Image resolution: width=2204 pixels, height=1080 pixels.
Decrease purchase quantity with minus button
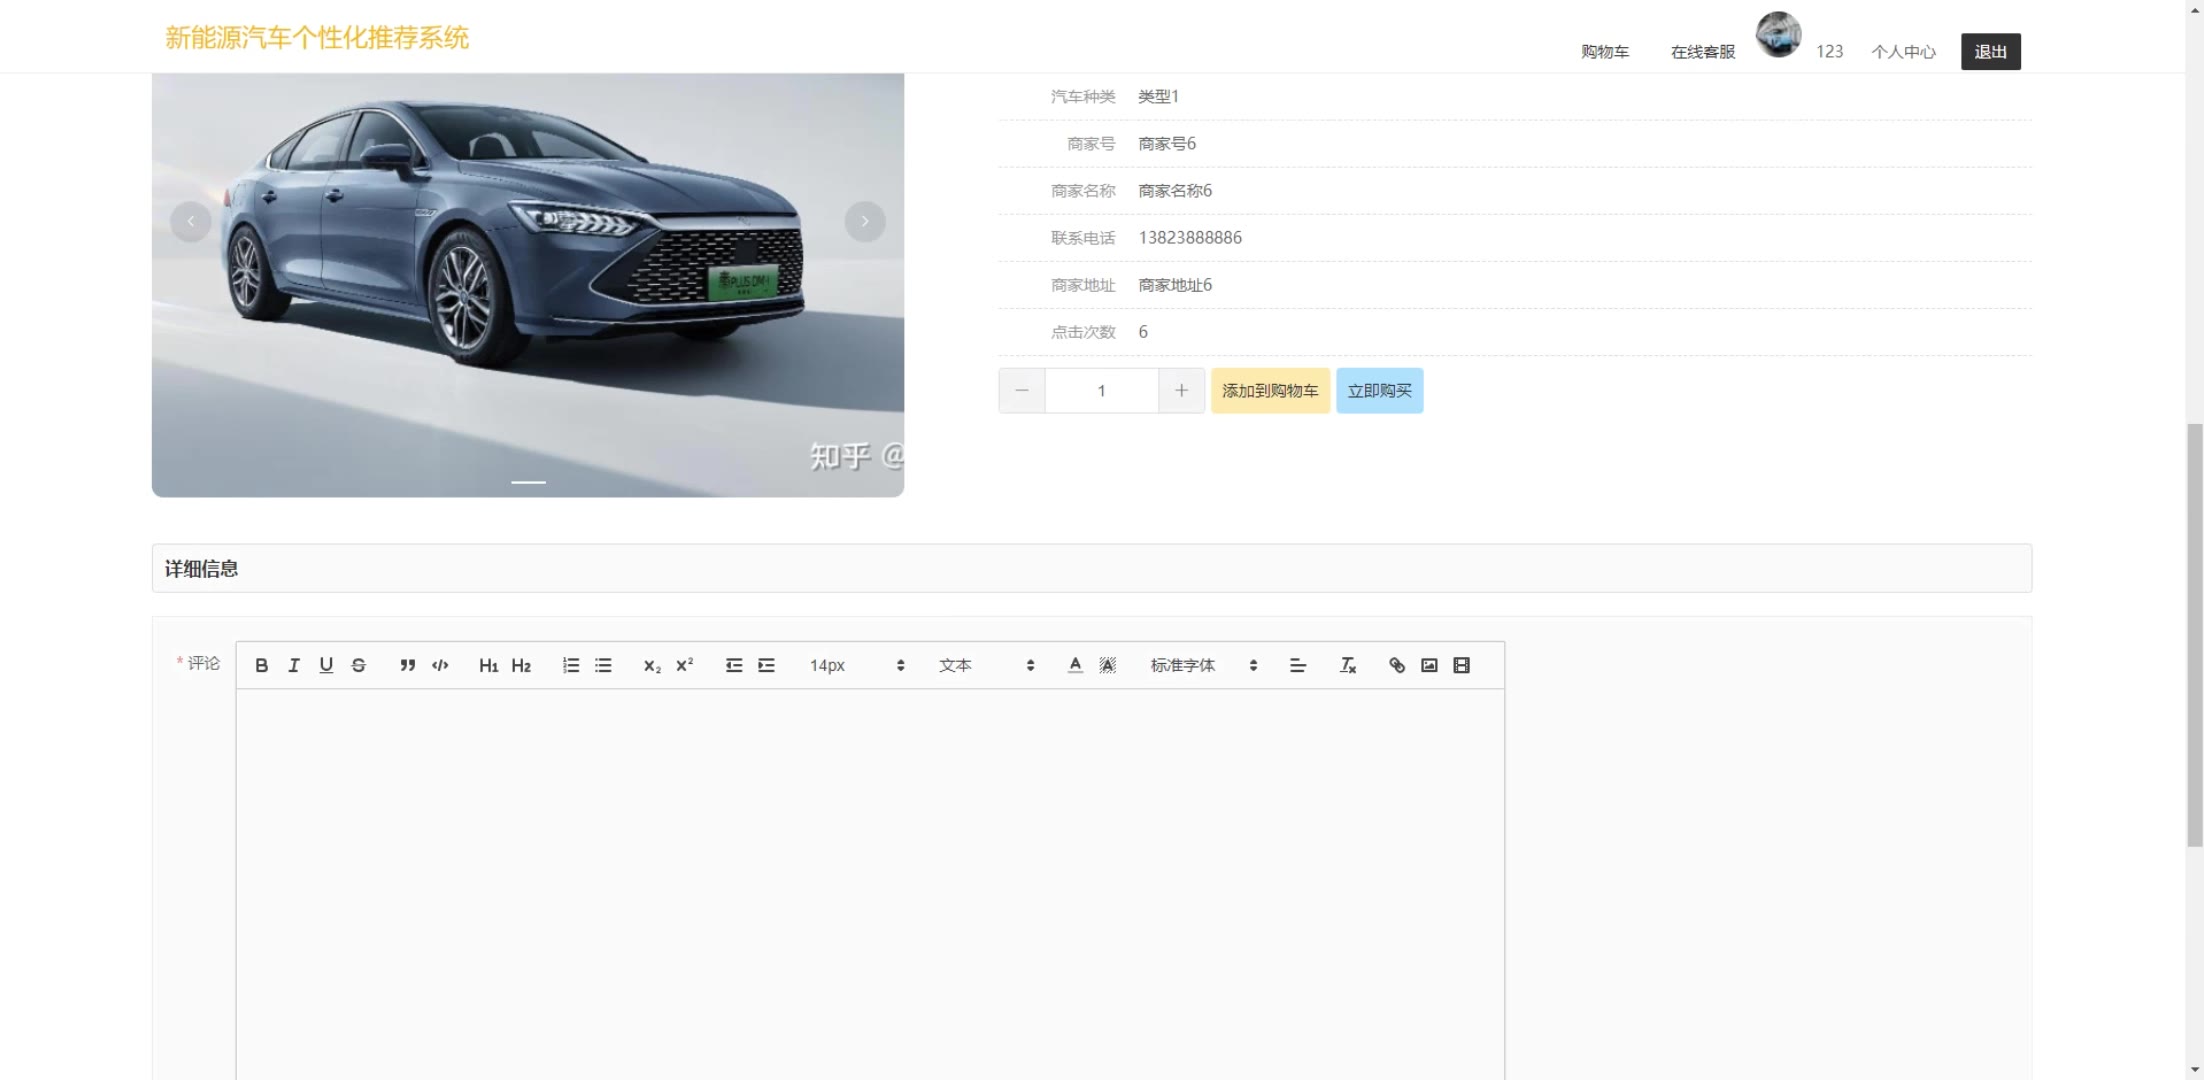click(x=1022, y=390)
